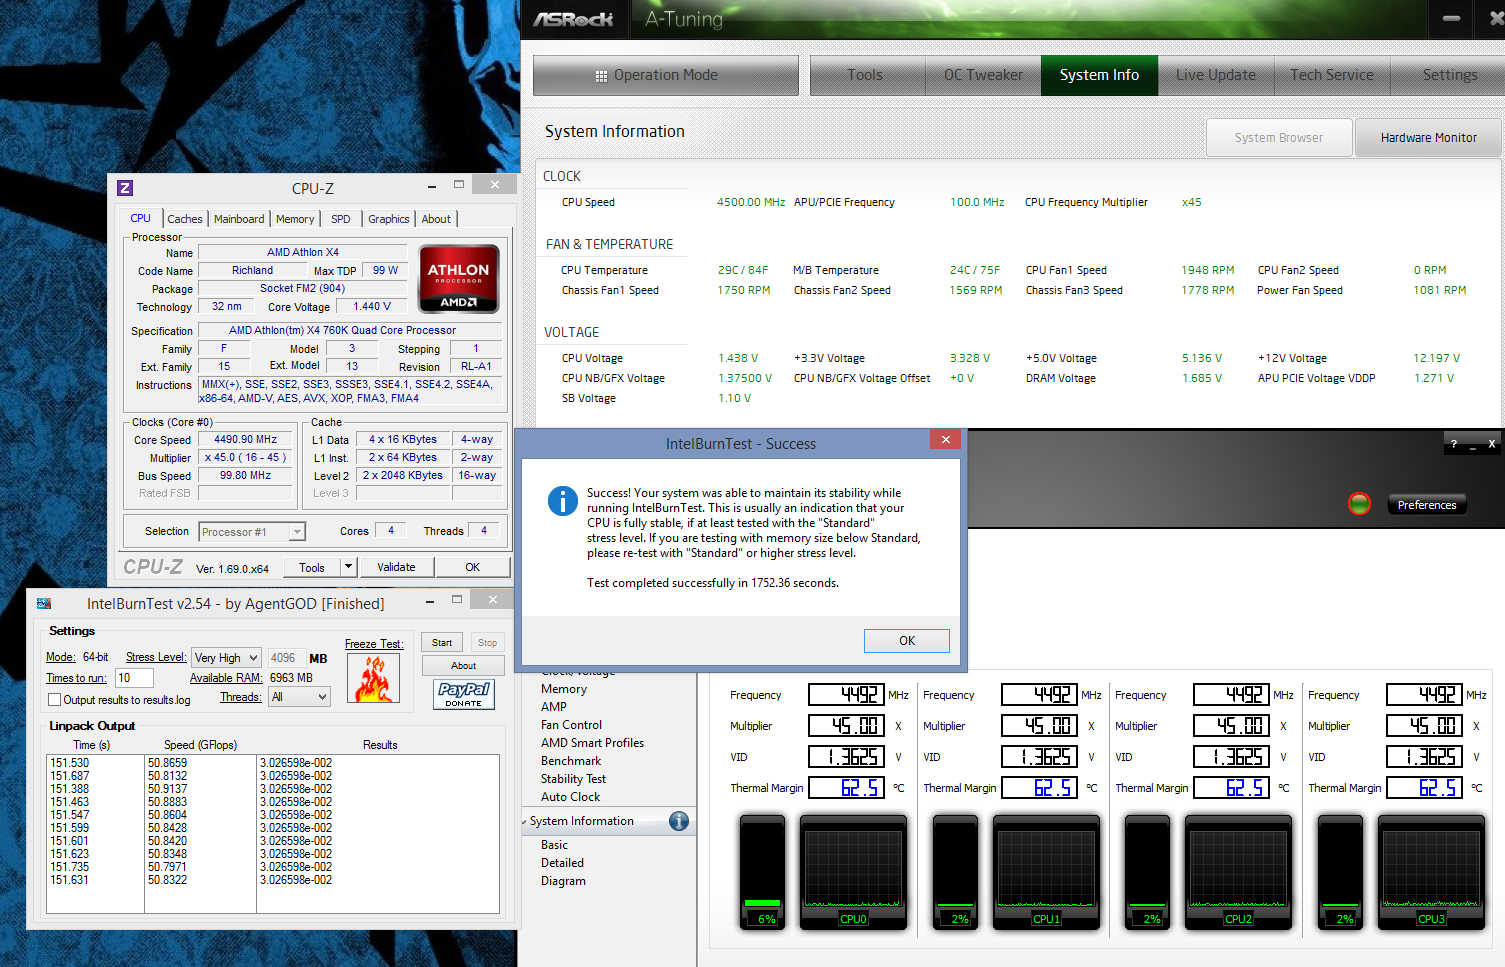Collapse the System Information tree section
The width and height of the screenshot is (1505, 967).
tap(524, 821)
